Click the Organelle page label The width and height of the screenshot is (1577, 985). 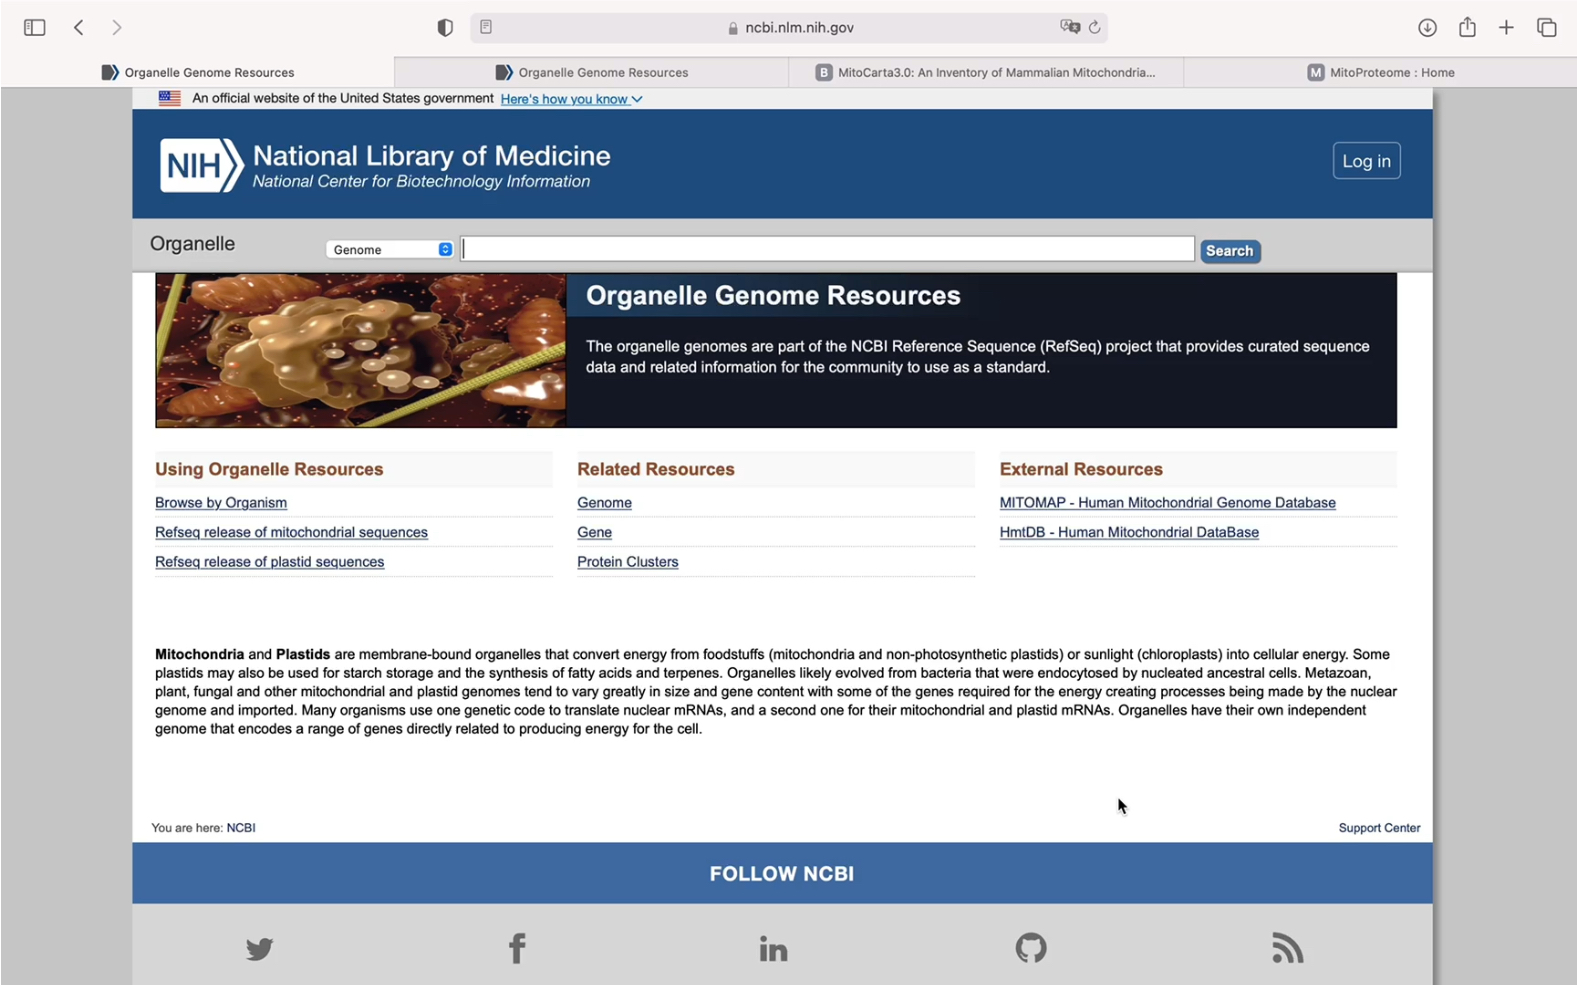click(x=192, y=244)
